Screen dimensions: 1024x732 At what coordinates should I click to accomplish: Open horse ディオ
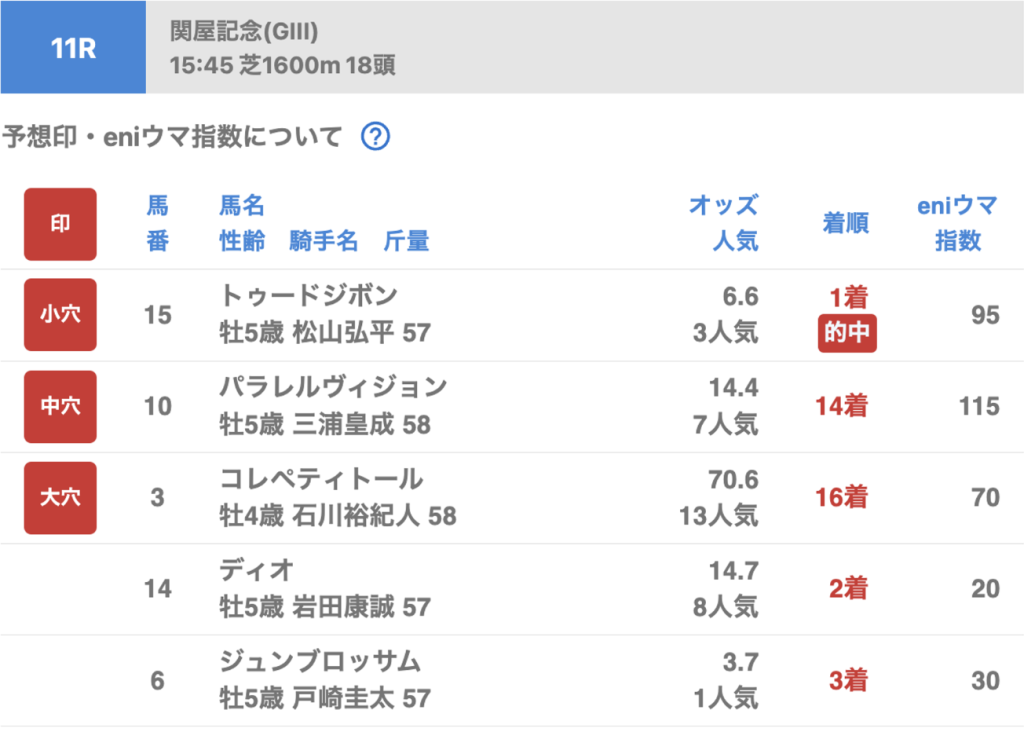(257, 570)
